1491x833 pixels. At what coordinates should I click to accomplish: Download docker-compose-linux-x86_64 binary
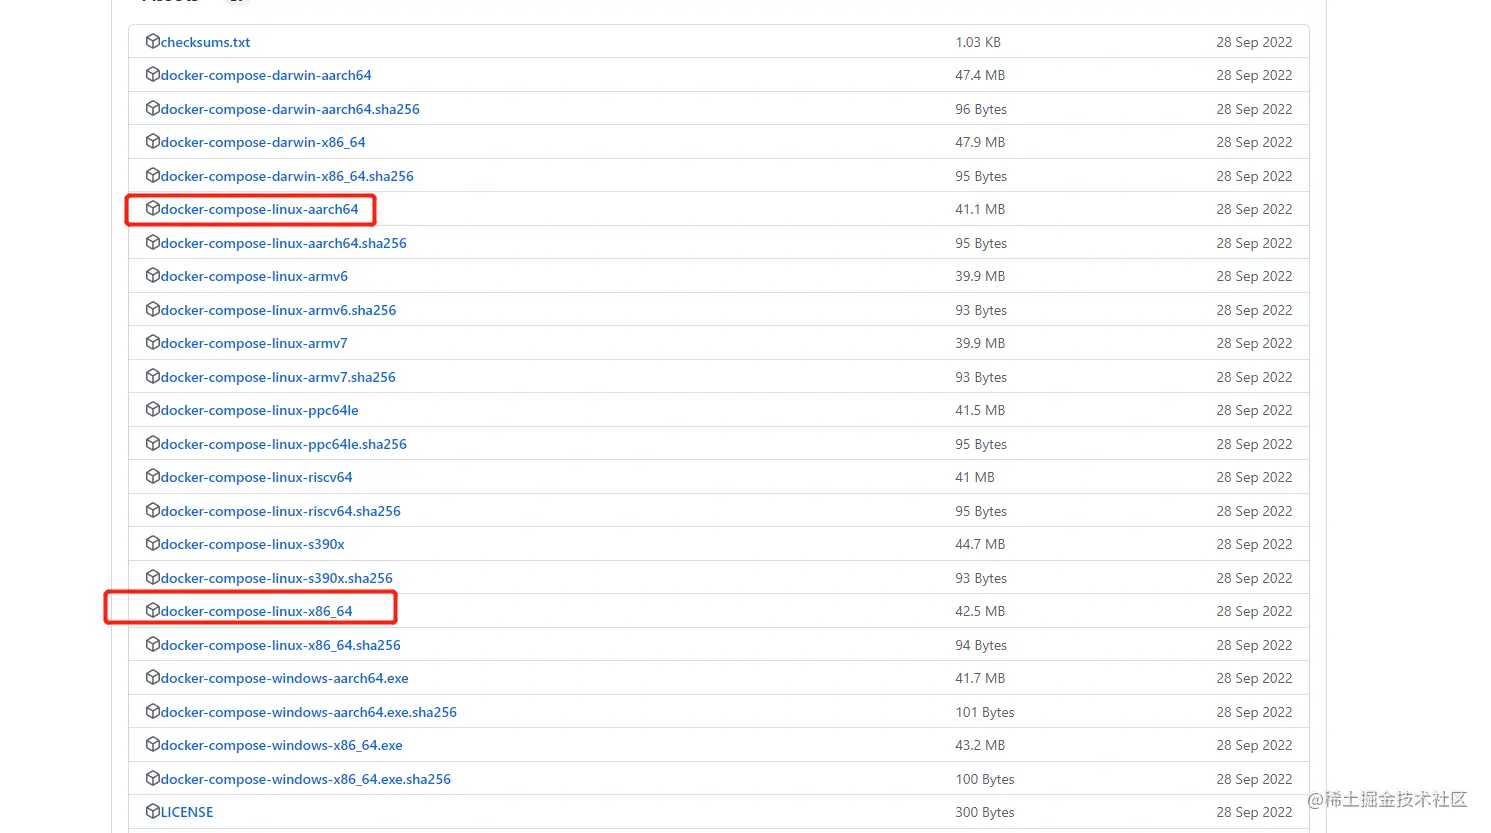[256, 611]
